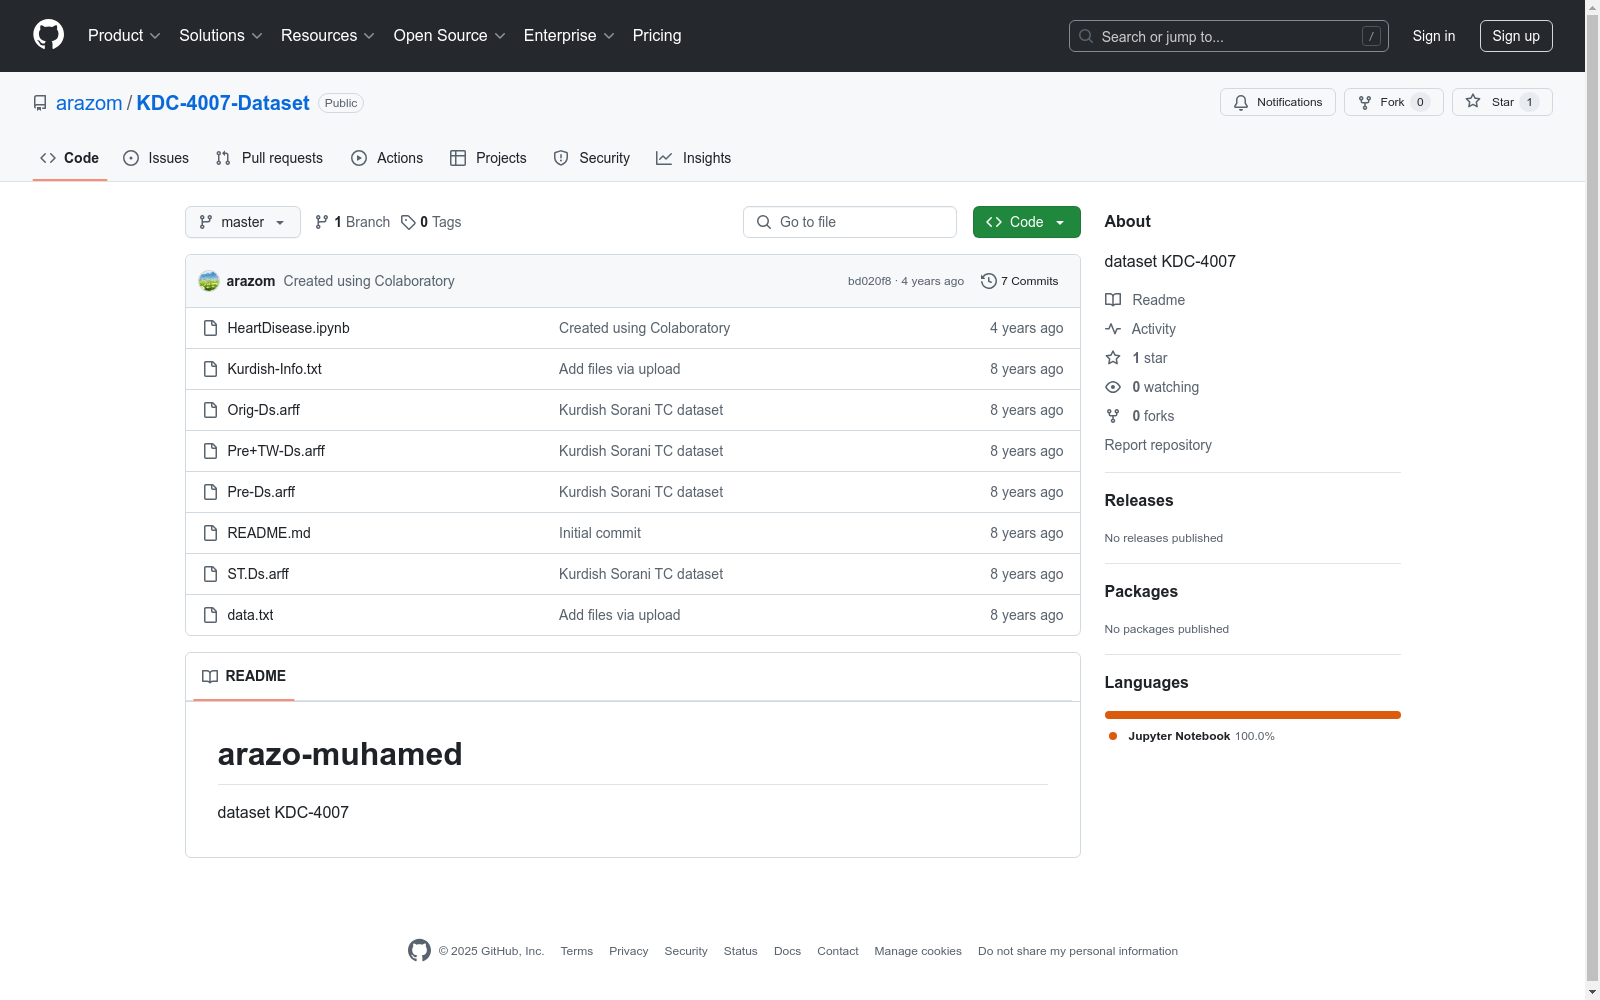Open the Actions tab
The image size is (1600, 1000).
tap(387, 158)
